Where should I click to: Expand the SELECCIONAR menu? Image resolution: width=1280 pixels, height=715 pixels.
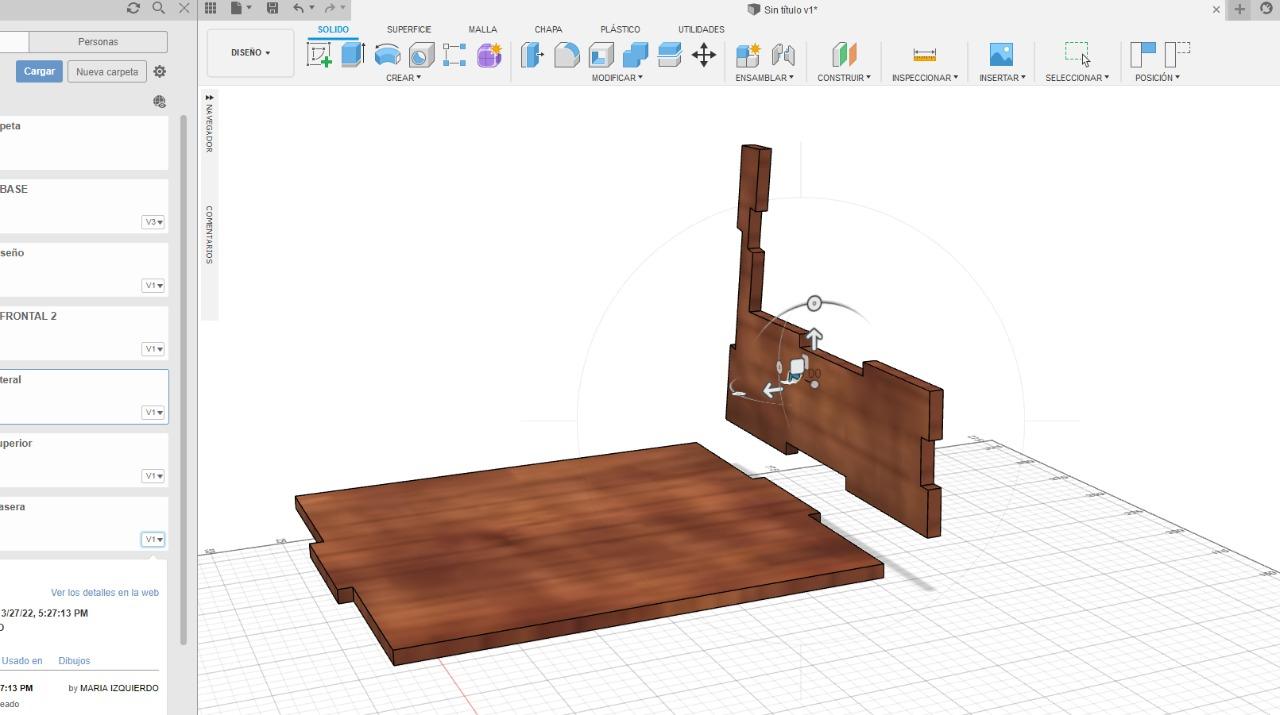pos(1077,78)
